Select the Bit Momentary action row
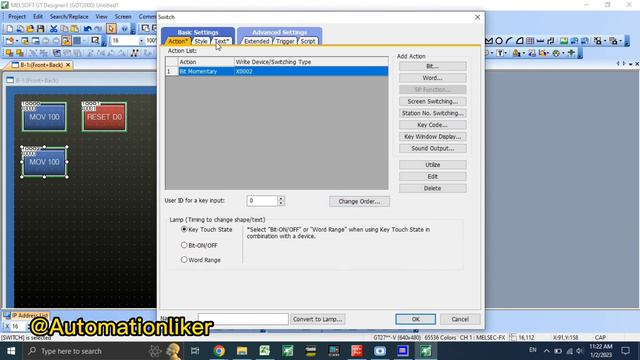 point(277,71)
